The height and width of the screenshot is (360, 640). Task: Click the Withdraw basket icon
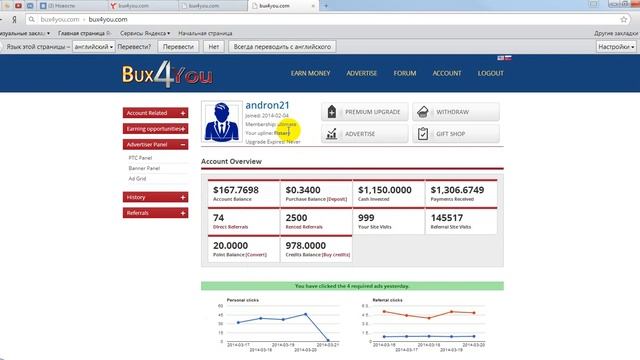(423, 111)
